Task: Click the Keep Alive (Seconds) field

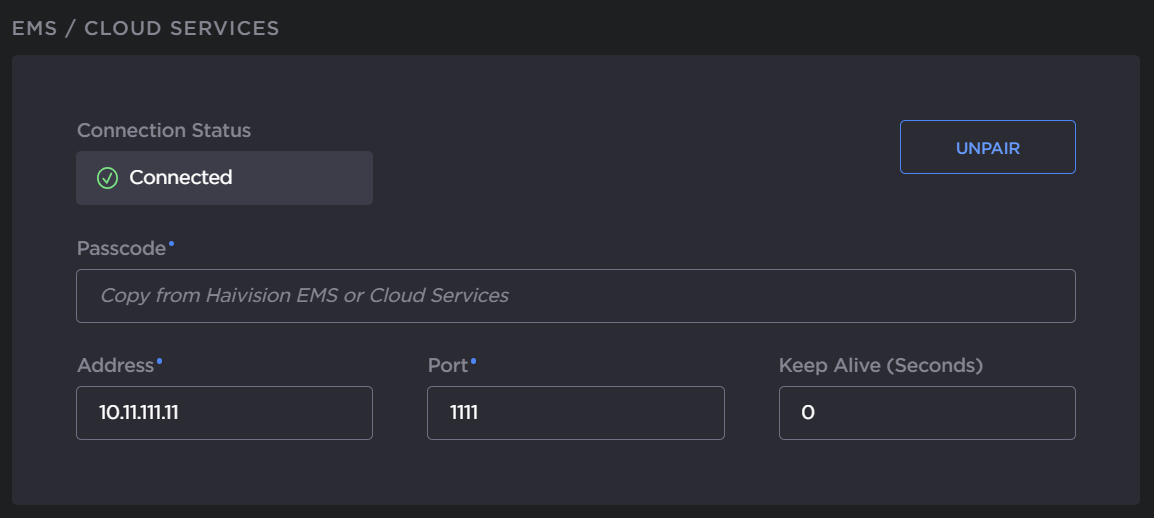Action: tap(927, 413)
